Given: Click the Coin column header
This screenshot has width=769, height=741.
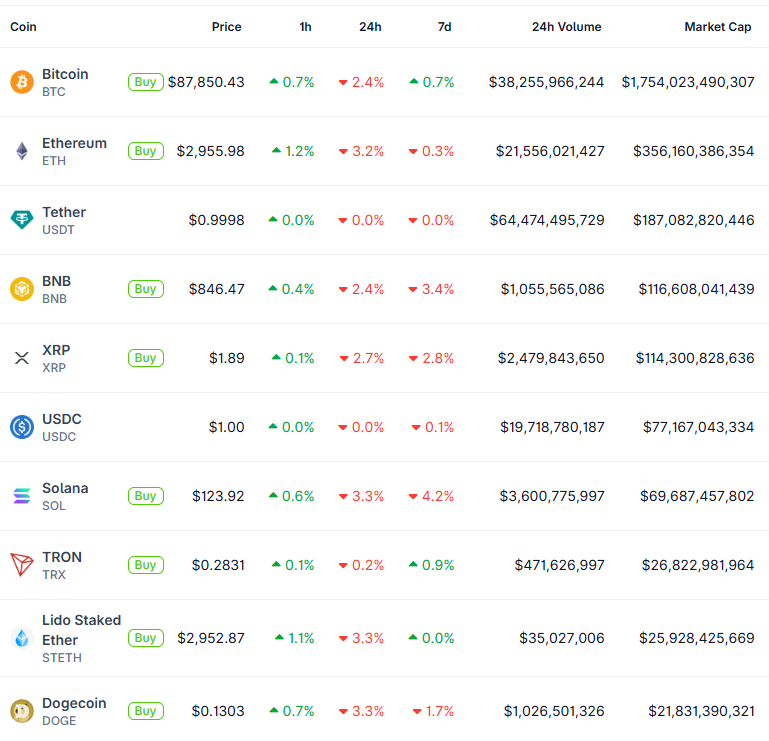Looking at the screenshot, I should point(23,27).
